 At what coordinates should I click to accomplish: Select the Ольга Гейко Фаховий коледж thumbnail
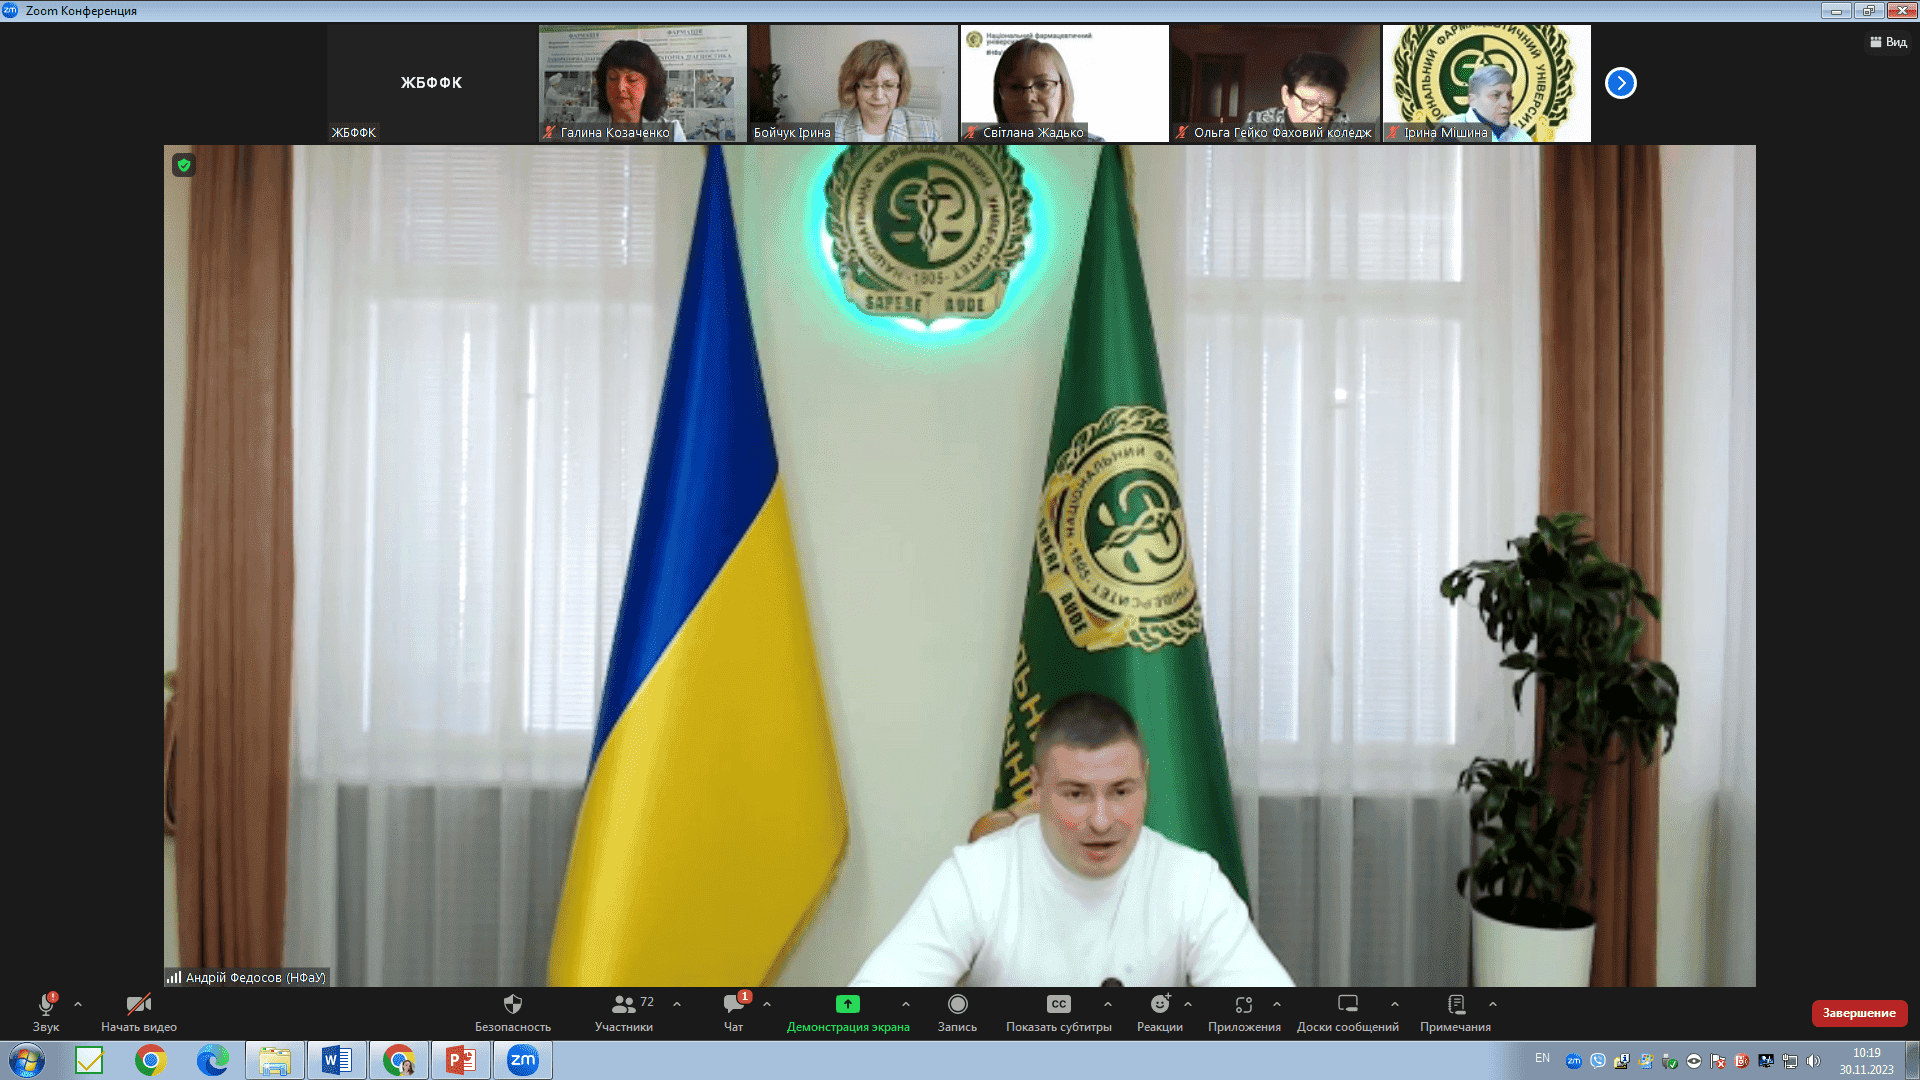[1276, 83]
